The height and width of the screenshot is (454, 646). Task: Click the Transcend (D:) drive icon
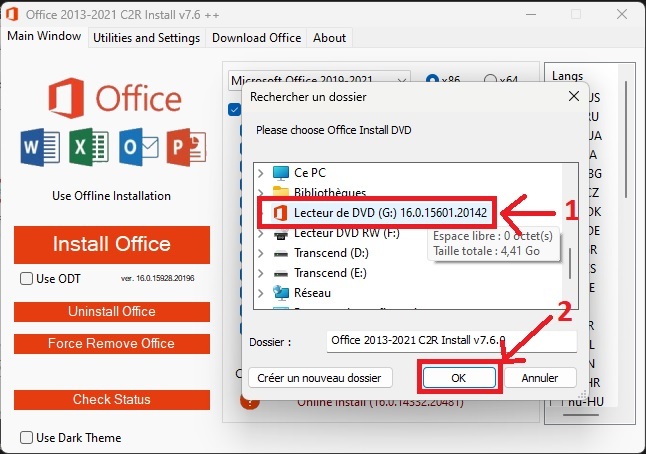(x=281, y=253)
